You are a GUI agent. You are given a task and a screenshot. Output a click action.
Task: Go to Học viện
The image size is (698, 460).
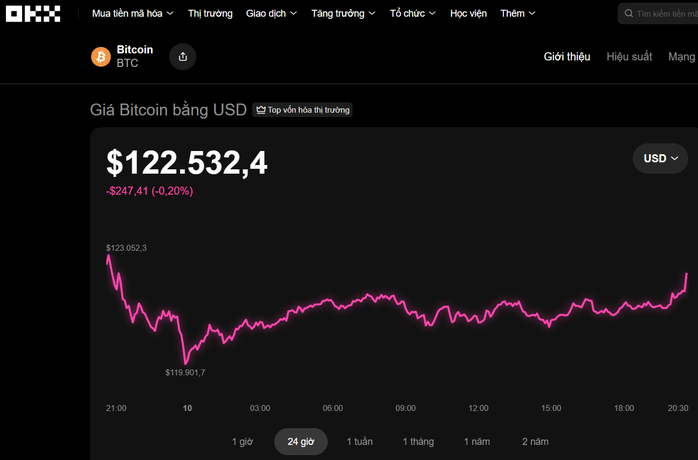[x=468, y=14]
